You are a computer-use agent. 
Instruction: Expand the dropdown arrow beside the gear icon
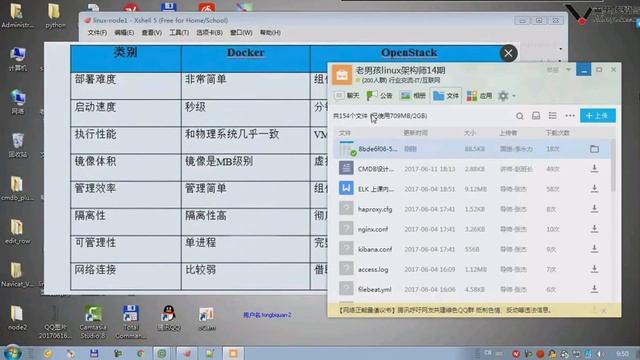[514, 96]
